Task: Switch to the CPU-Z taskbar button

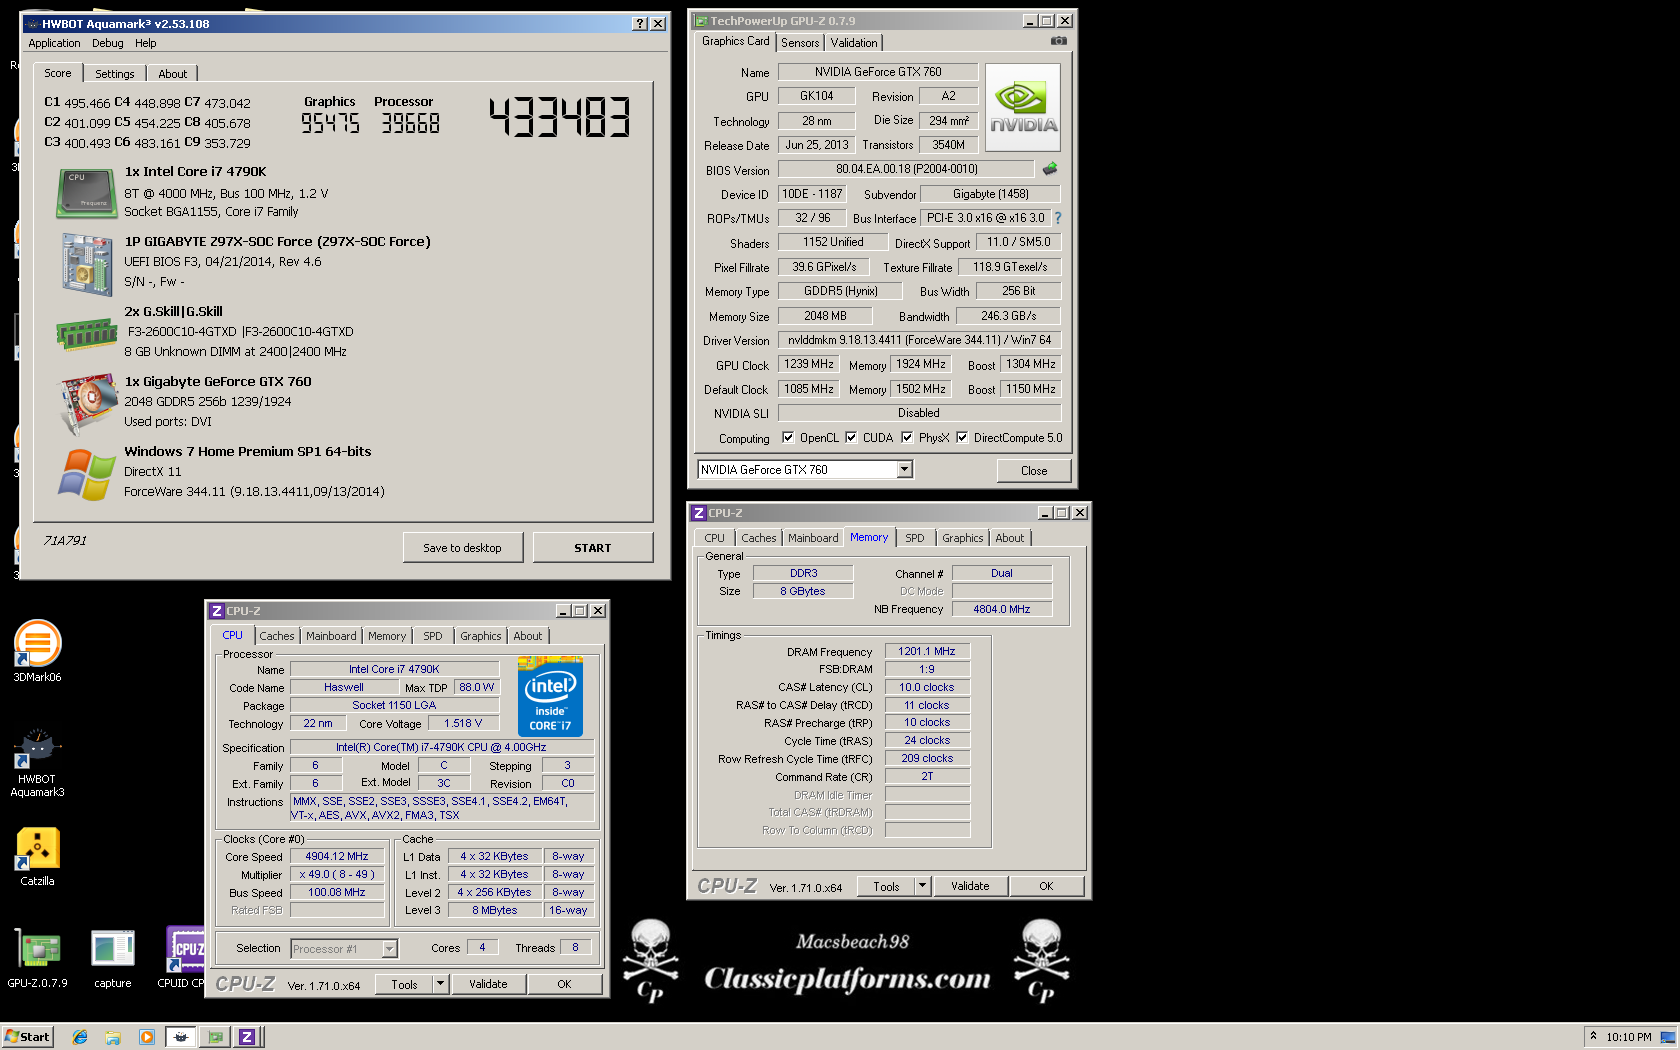Action: click(x=247, y=1037)
